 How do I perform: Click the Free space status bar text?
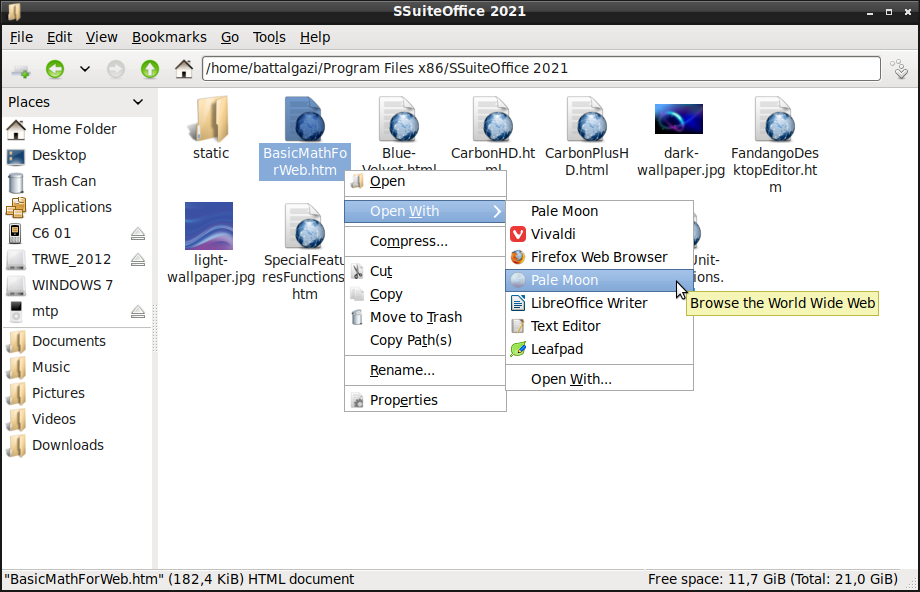(x=773, y=580)
